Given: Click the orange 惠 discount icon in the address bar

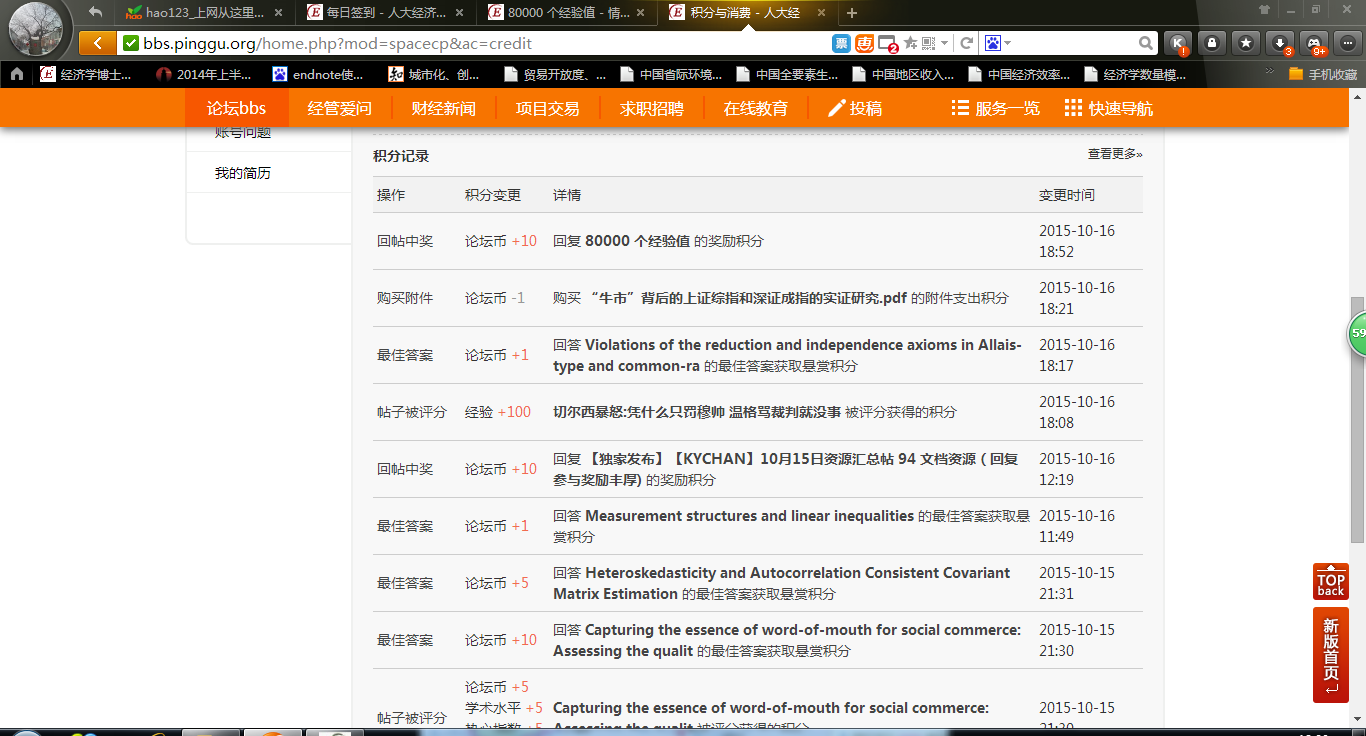Looking at the screenshot, I should coord(864,43).
